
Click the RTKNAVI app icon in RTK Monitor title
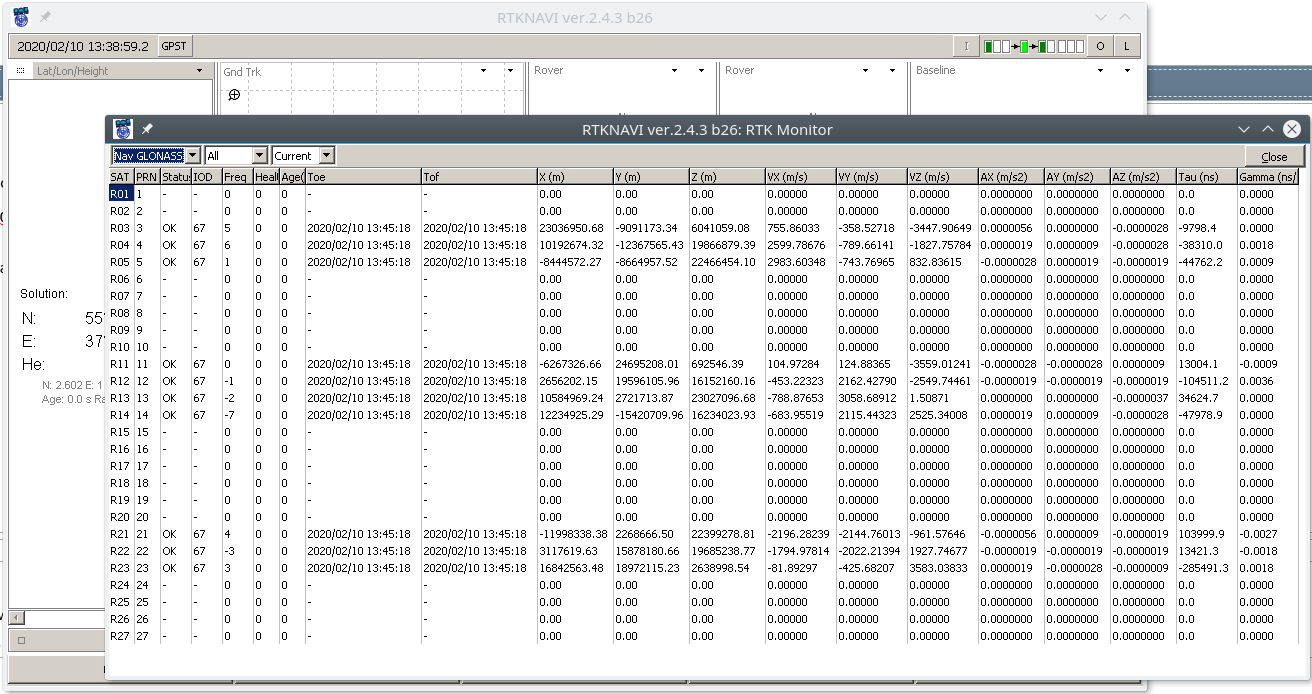[123, 129]
